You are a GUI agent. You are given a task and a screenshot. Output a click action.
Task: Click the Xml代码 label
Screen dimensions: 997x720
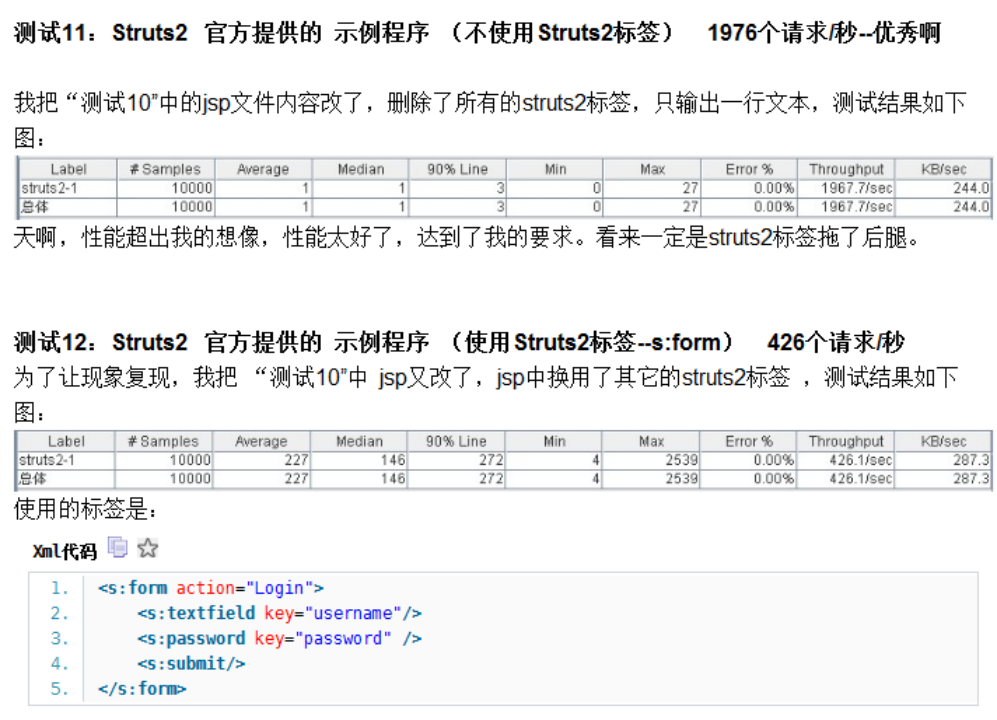tap(65, 551)
